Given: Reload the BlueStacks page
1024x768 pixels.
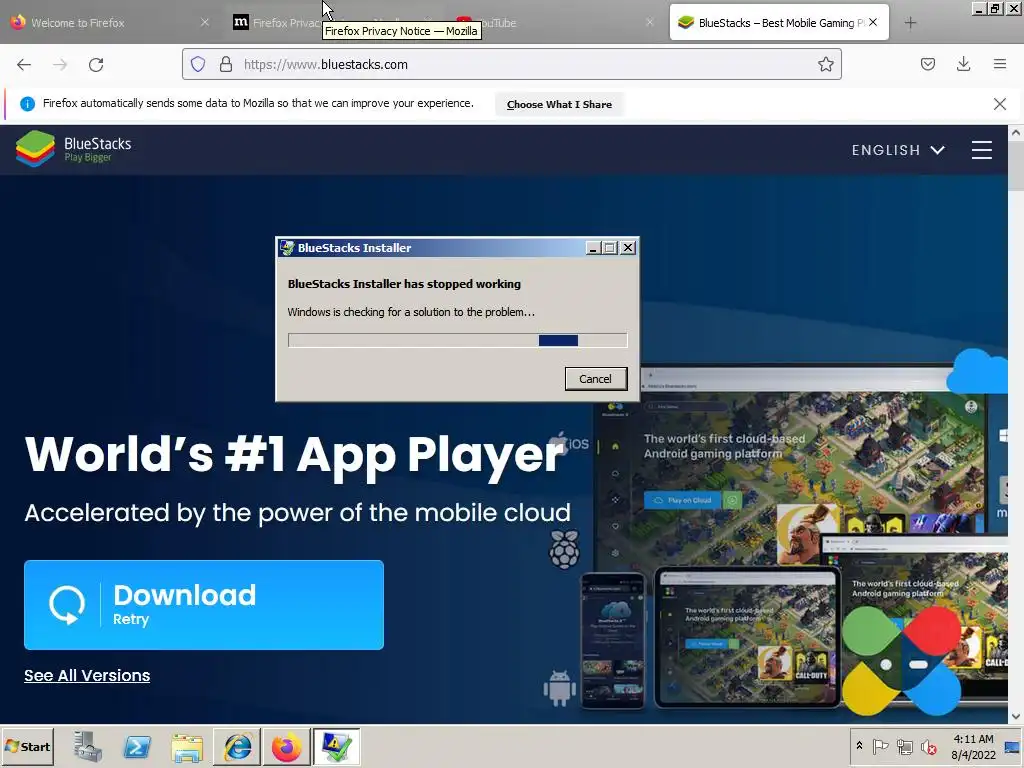Looking at the screenshot, I should (96, 65).
